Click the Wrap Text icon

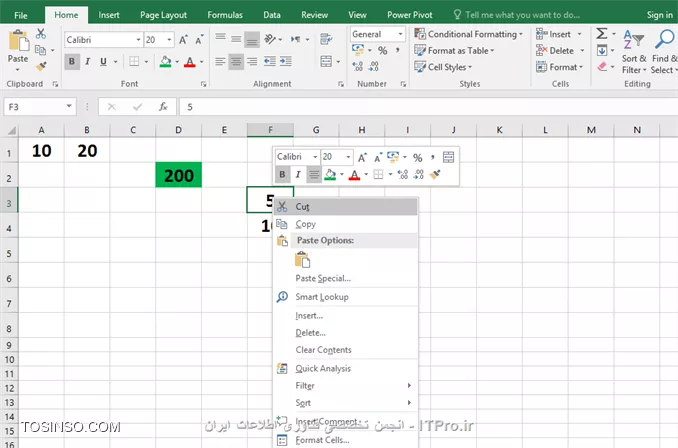tap(326, 39)
